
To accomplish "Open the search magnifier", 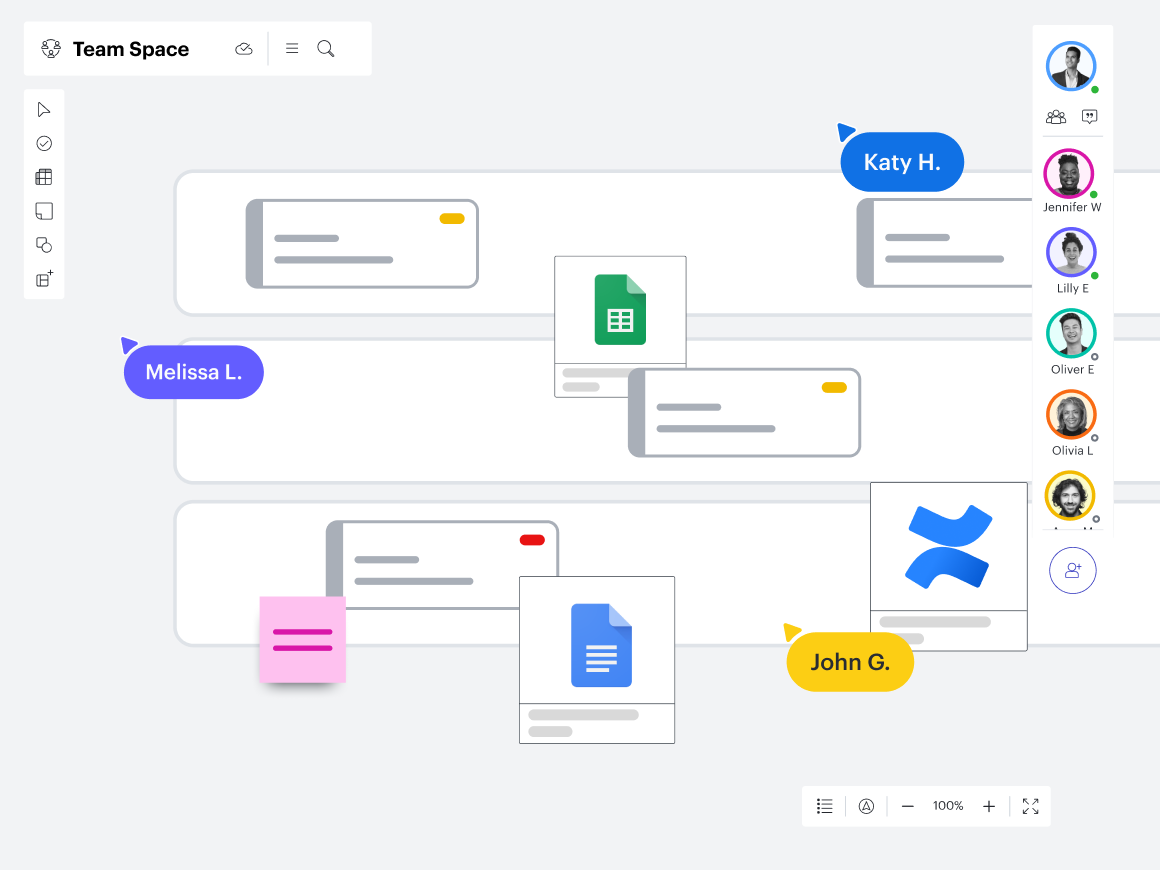I will point(326,49).
